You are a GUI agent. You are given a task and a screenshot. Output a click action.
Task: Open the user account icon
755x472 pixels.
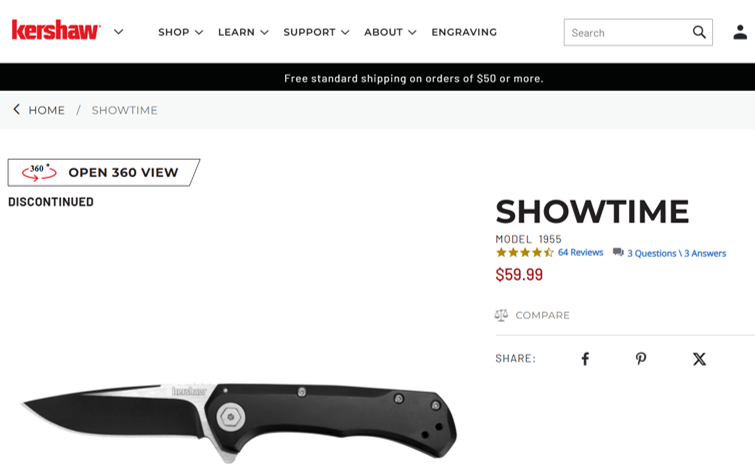pyautogui.click(x=740, y=32)
